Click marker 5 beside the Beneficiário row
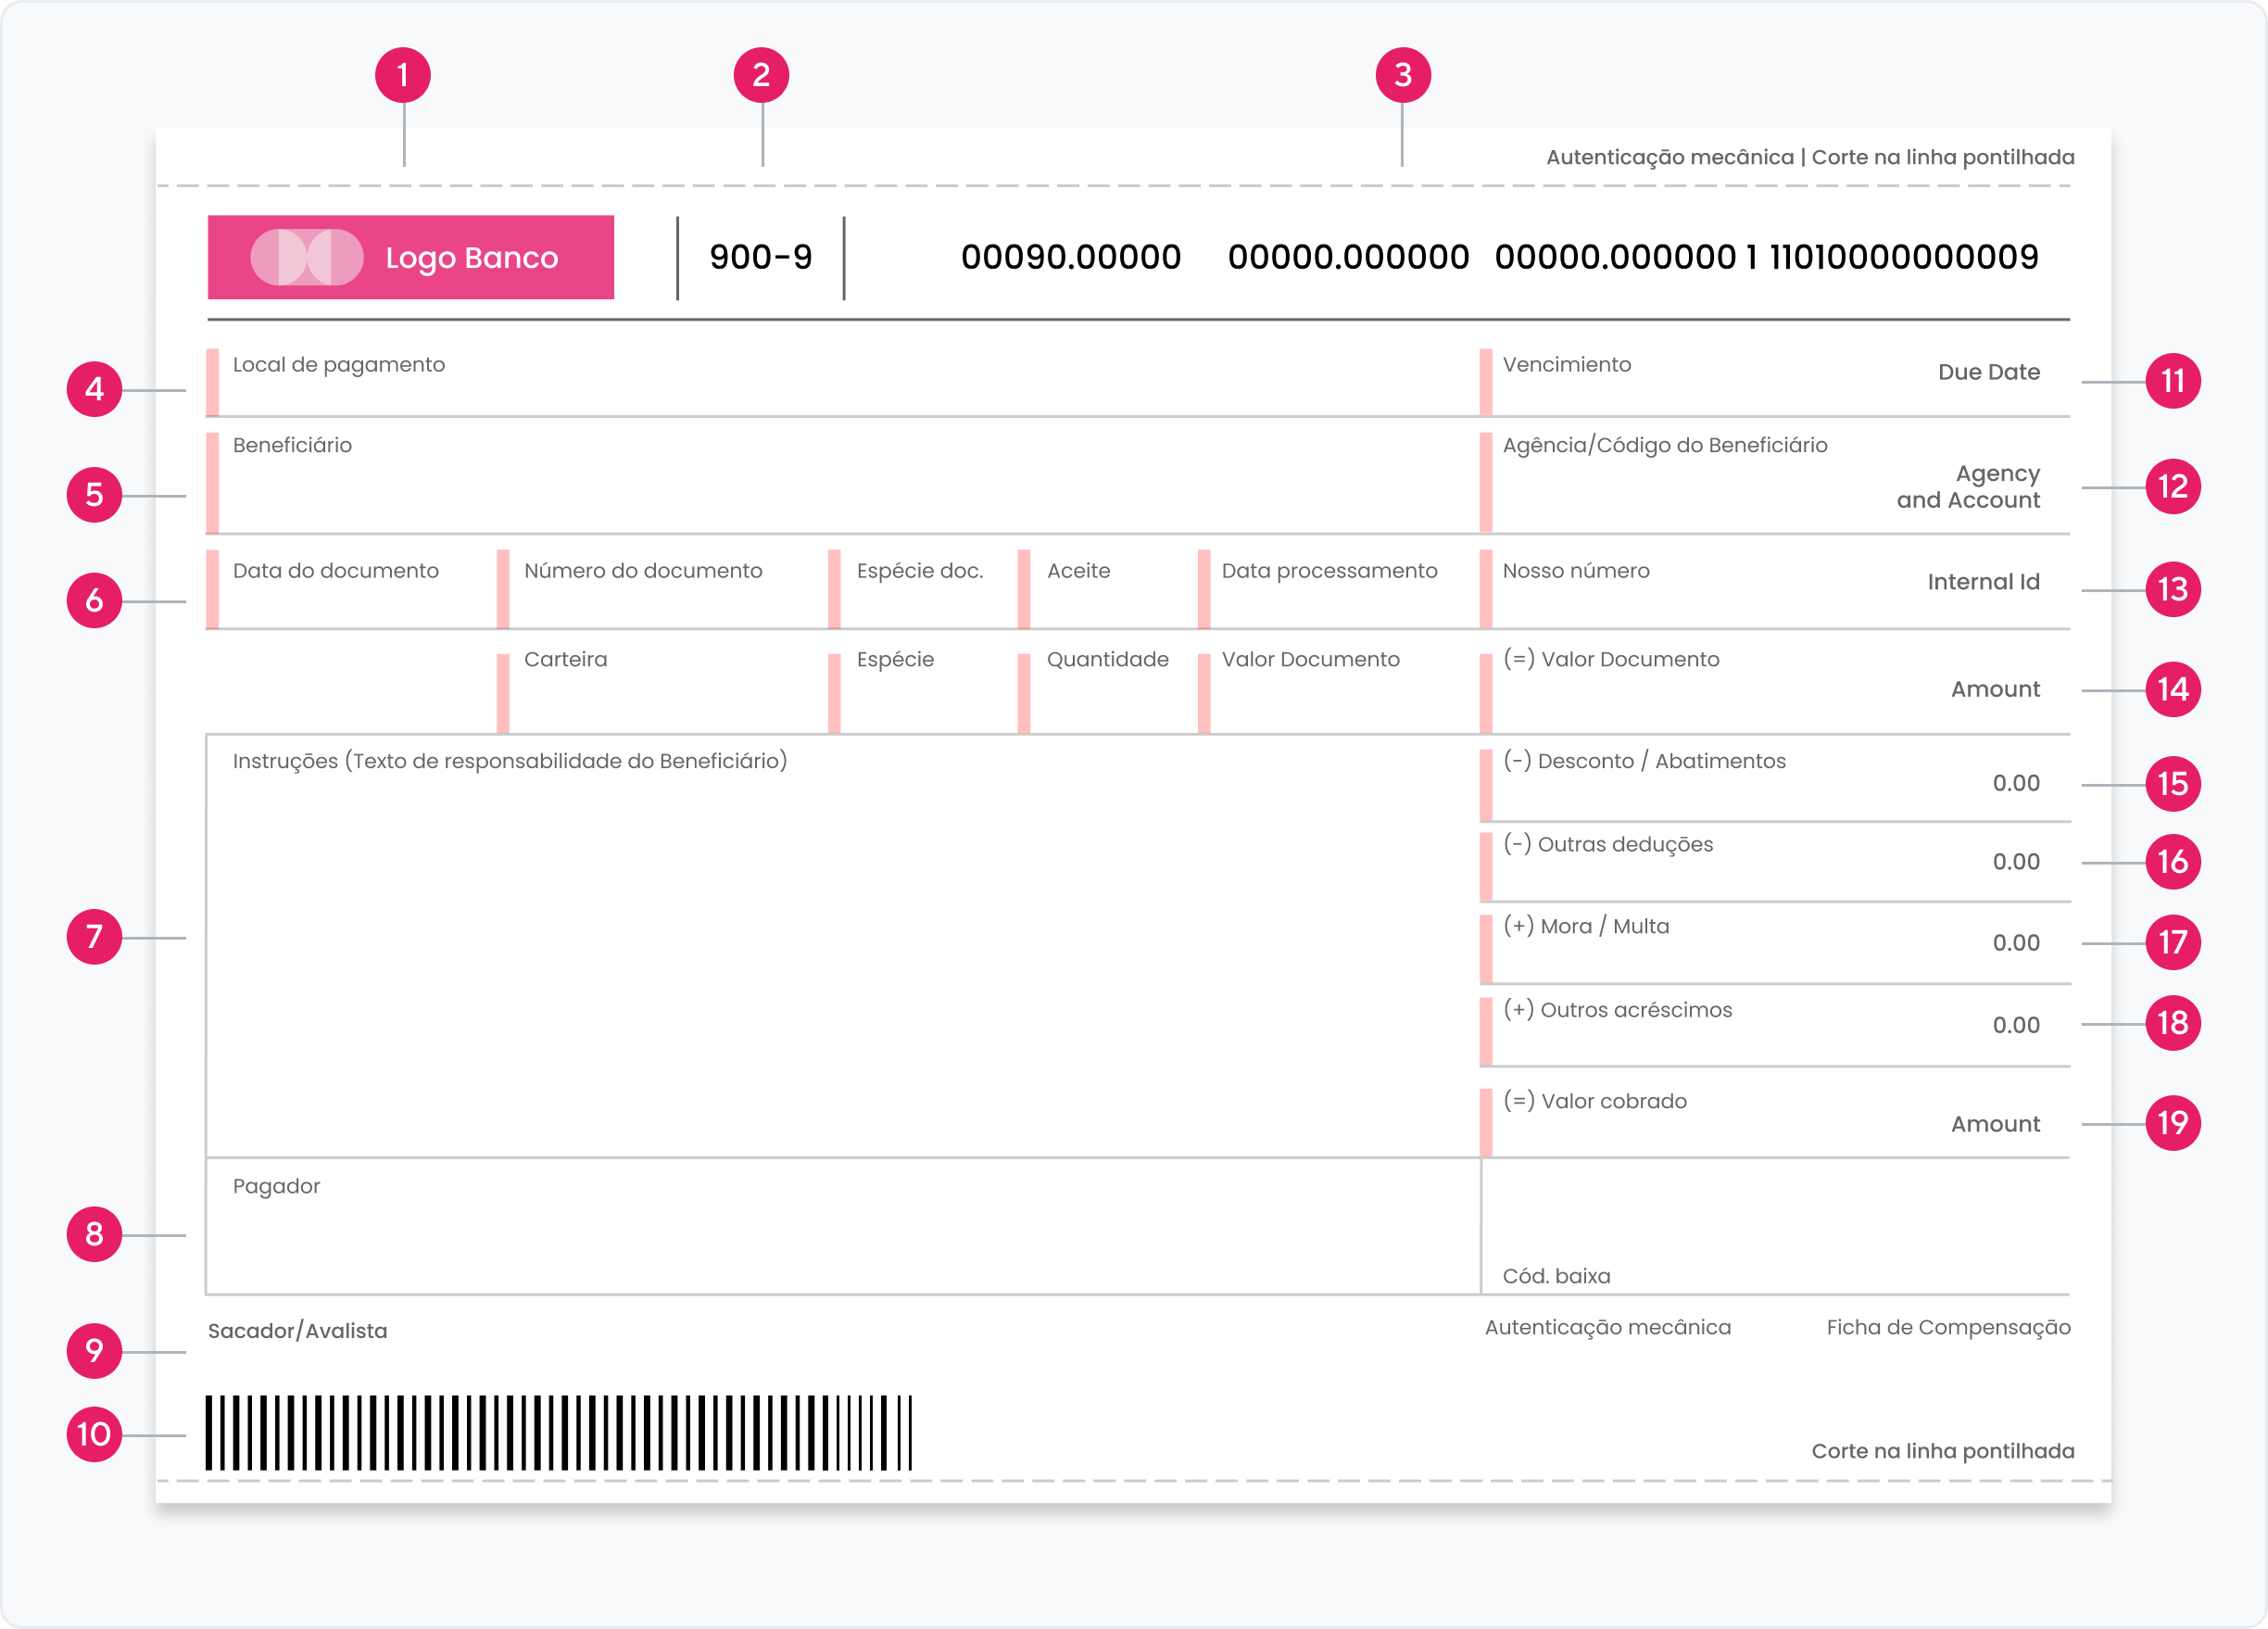Viewport: 2268px width, 1629px height. [x=95, y=494]
